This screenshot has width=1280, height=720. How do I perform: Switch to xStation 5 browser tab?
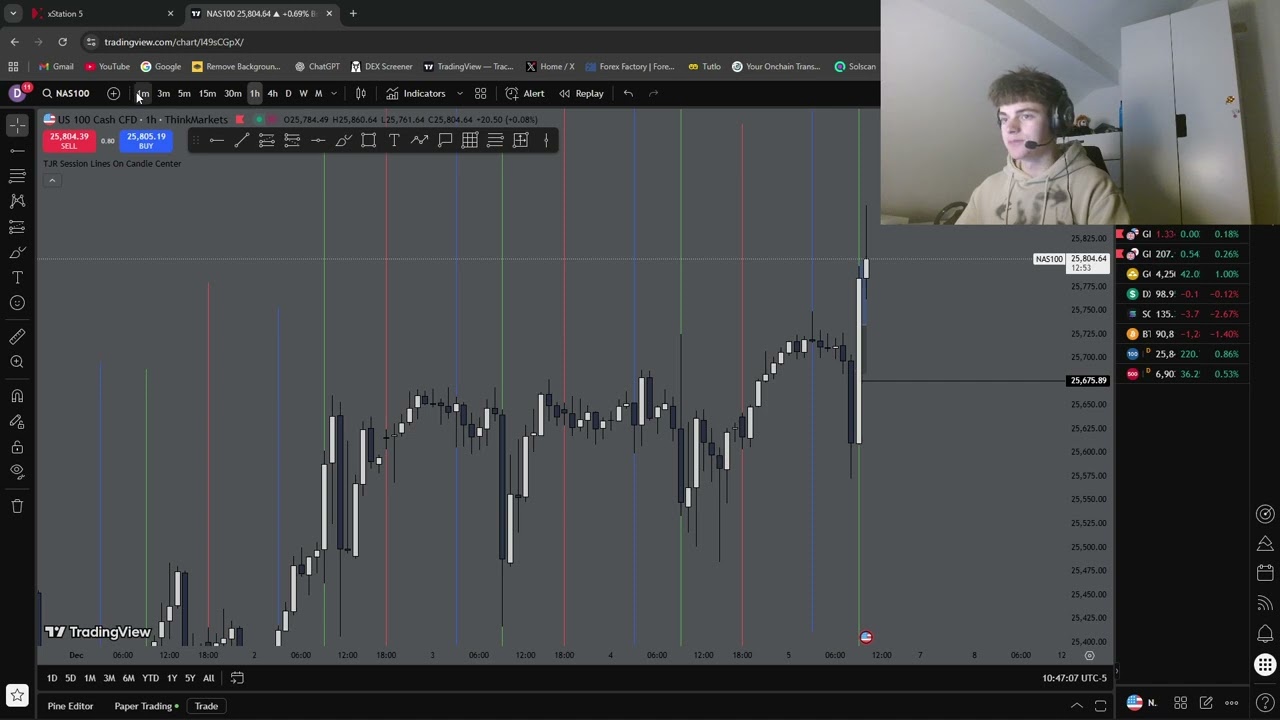pyautogui.click(x=100, y=14)
